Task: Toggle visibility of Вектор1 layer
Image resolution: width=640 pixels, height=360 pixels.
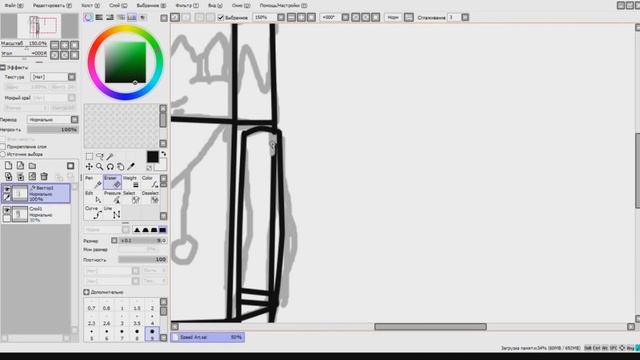Action: point(7,189)
